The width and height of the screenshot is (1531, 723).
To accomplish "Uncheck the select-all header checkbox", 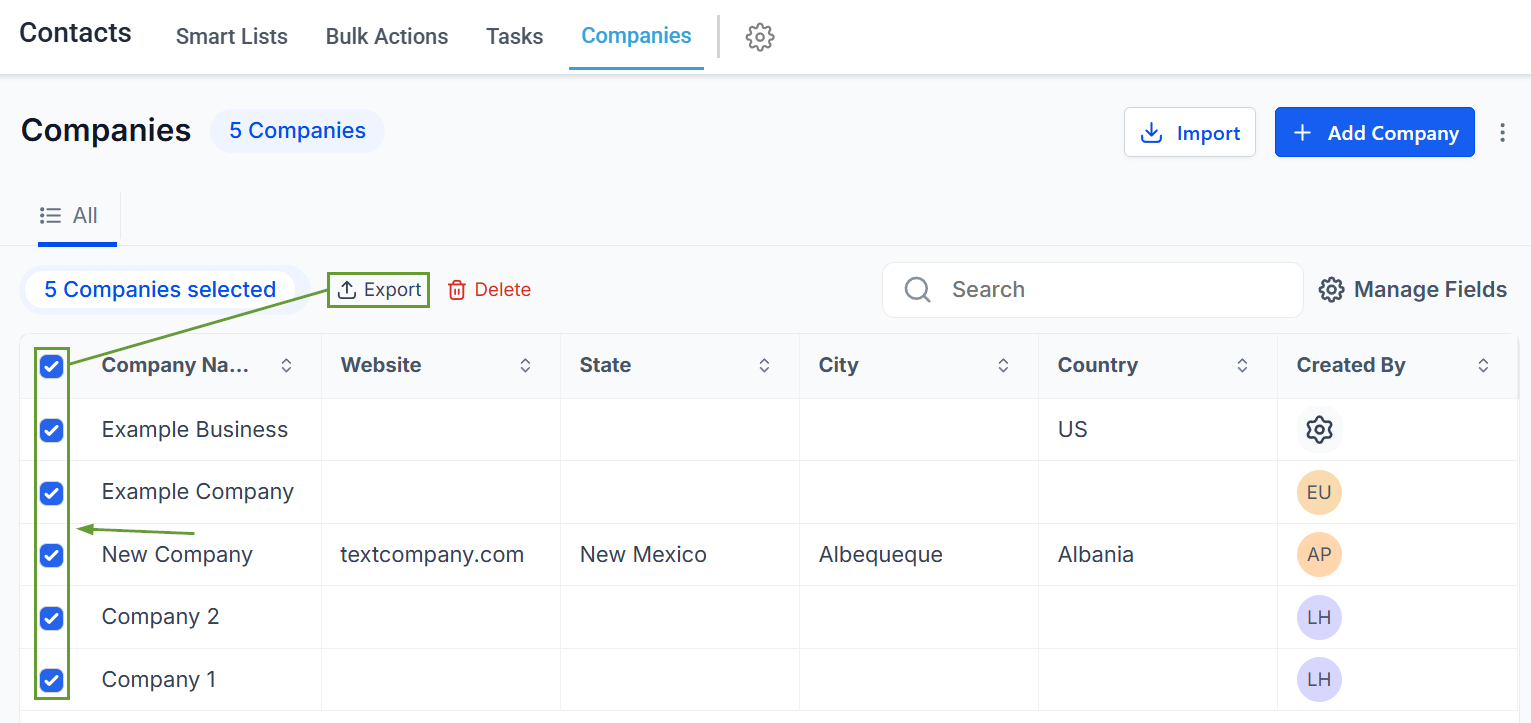I will pyautogui.click(x=52, y=366).
